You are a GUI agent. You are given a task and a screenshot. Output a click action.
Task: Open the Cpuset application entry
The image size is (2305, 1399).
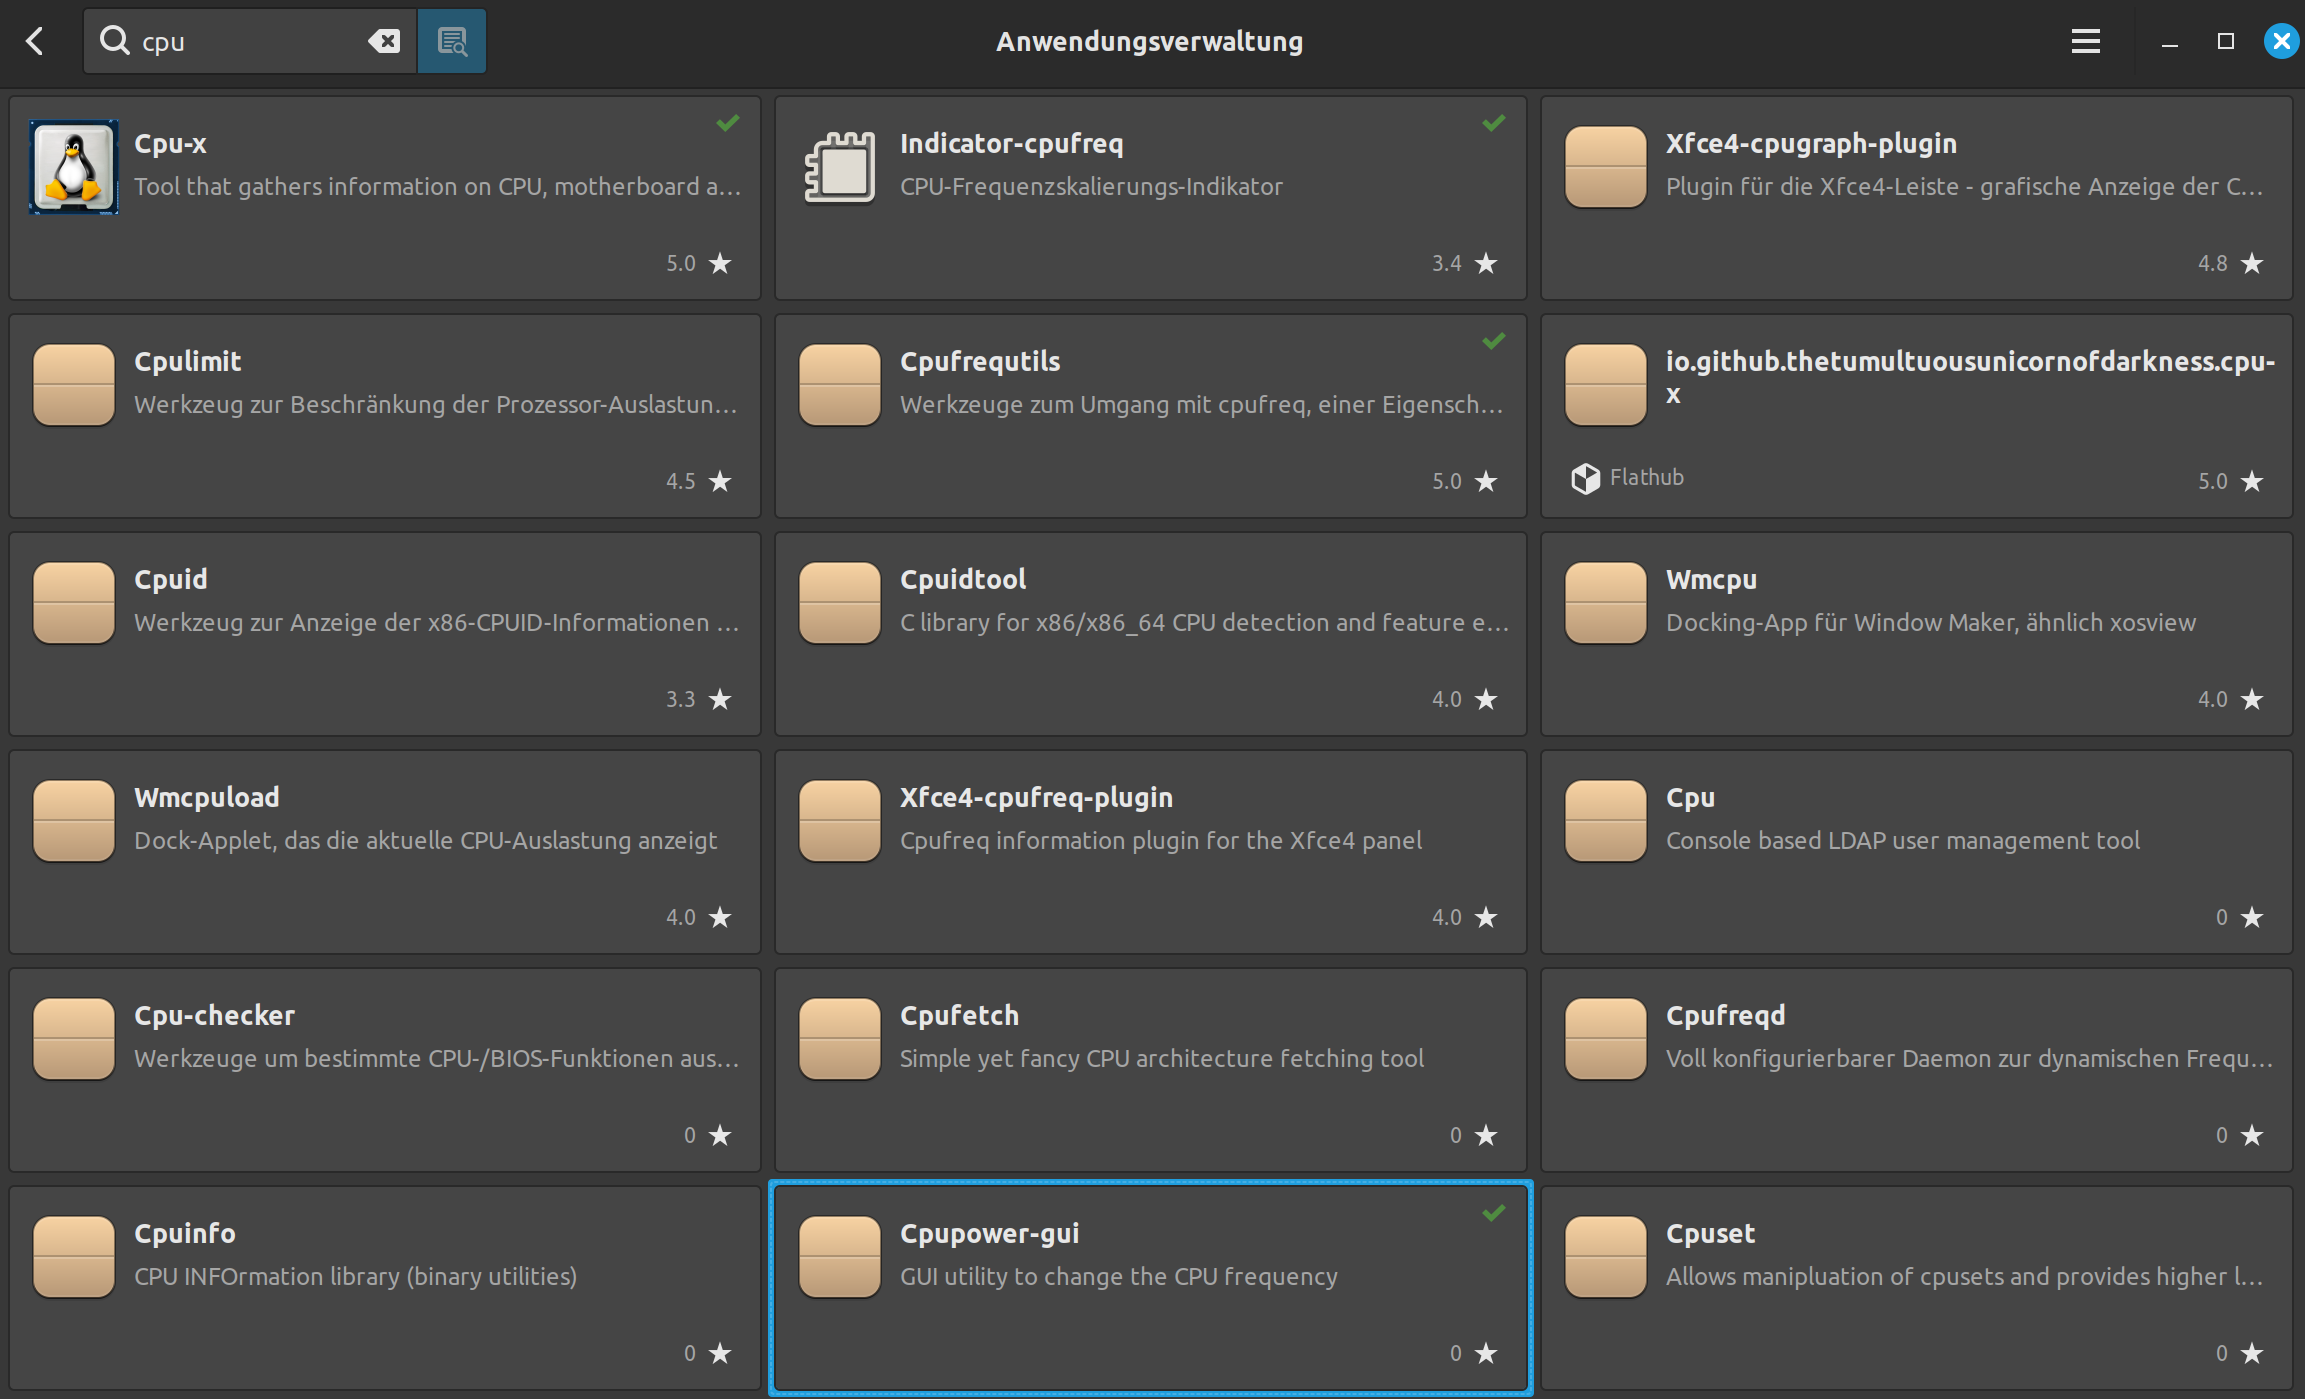pos(1916,1288)
